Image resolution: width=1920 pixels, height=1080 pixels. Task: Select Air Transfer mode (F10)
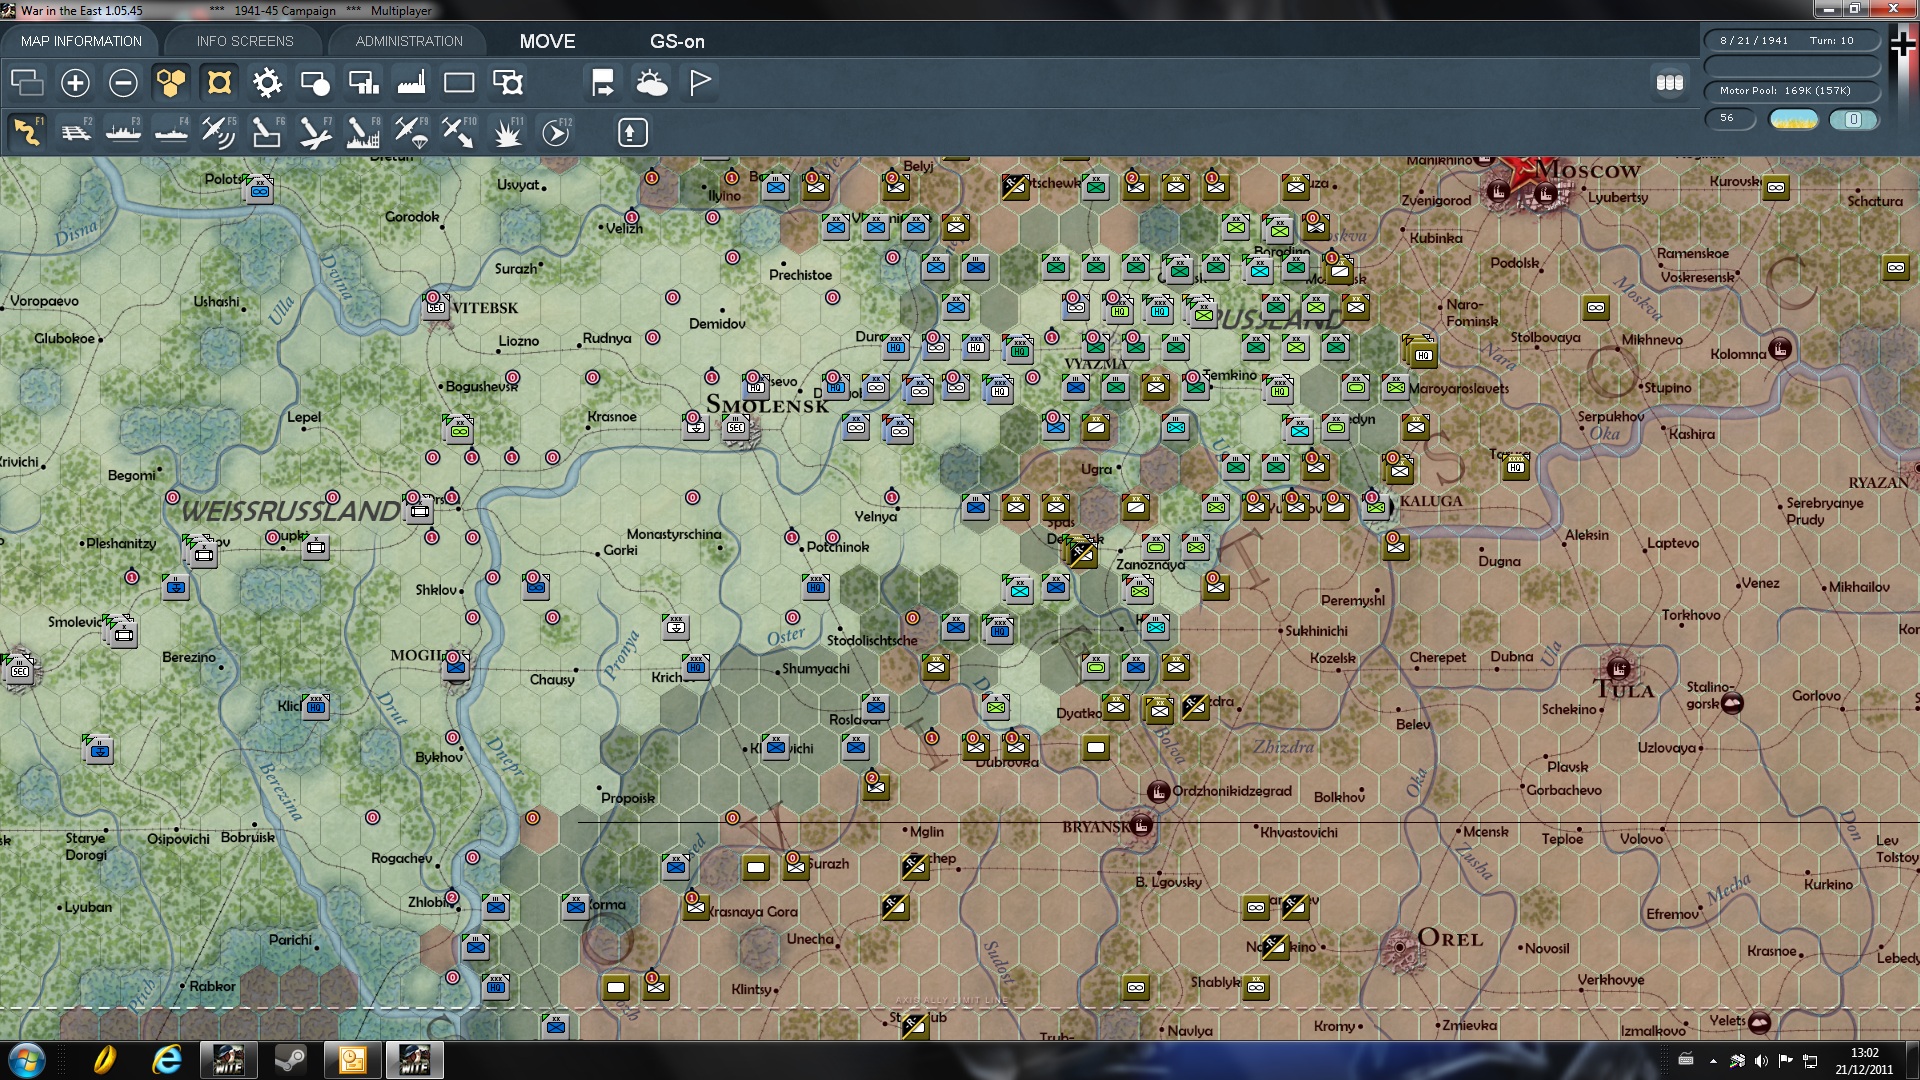[x=459, y=132]
